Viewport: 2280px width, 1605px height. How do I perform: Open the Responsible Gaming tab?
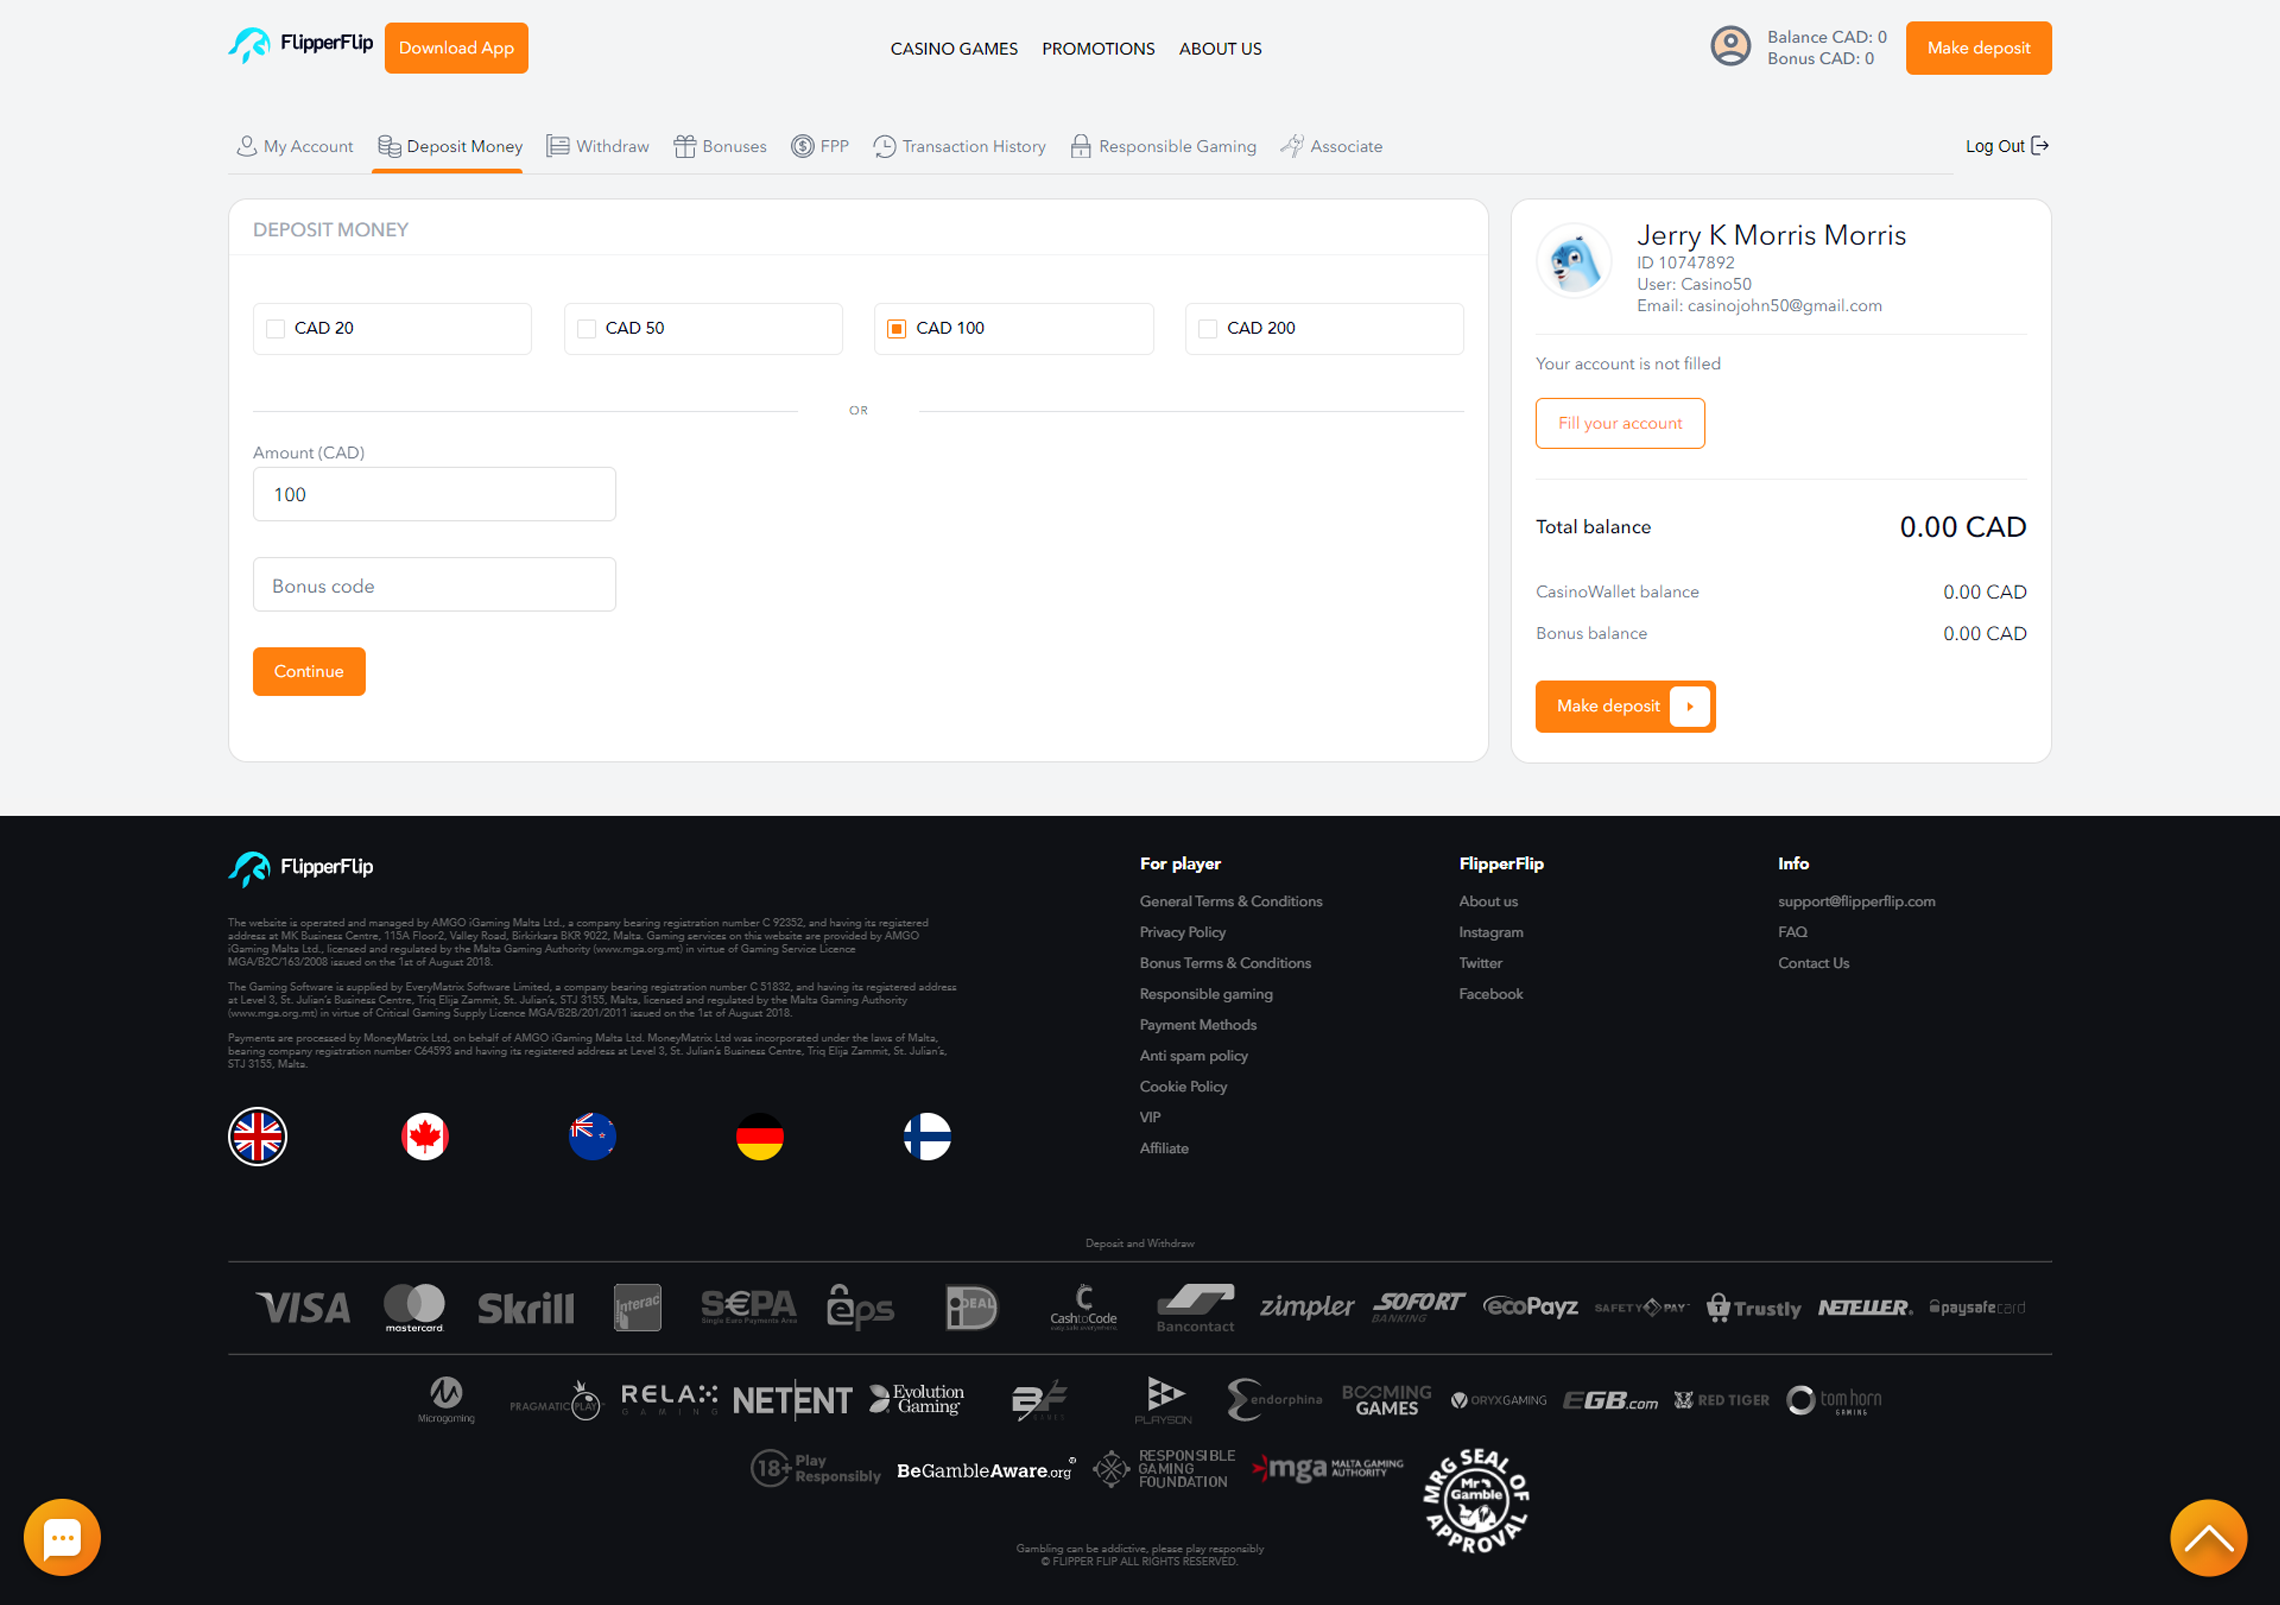pyautogui.click(x=1163, y=146)
